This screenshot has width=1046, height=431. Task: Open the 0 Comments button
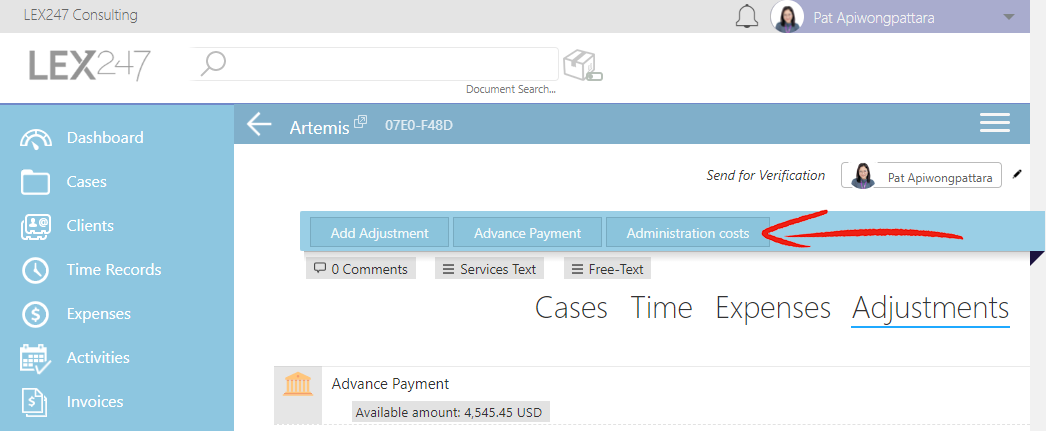[361, 269]
